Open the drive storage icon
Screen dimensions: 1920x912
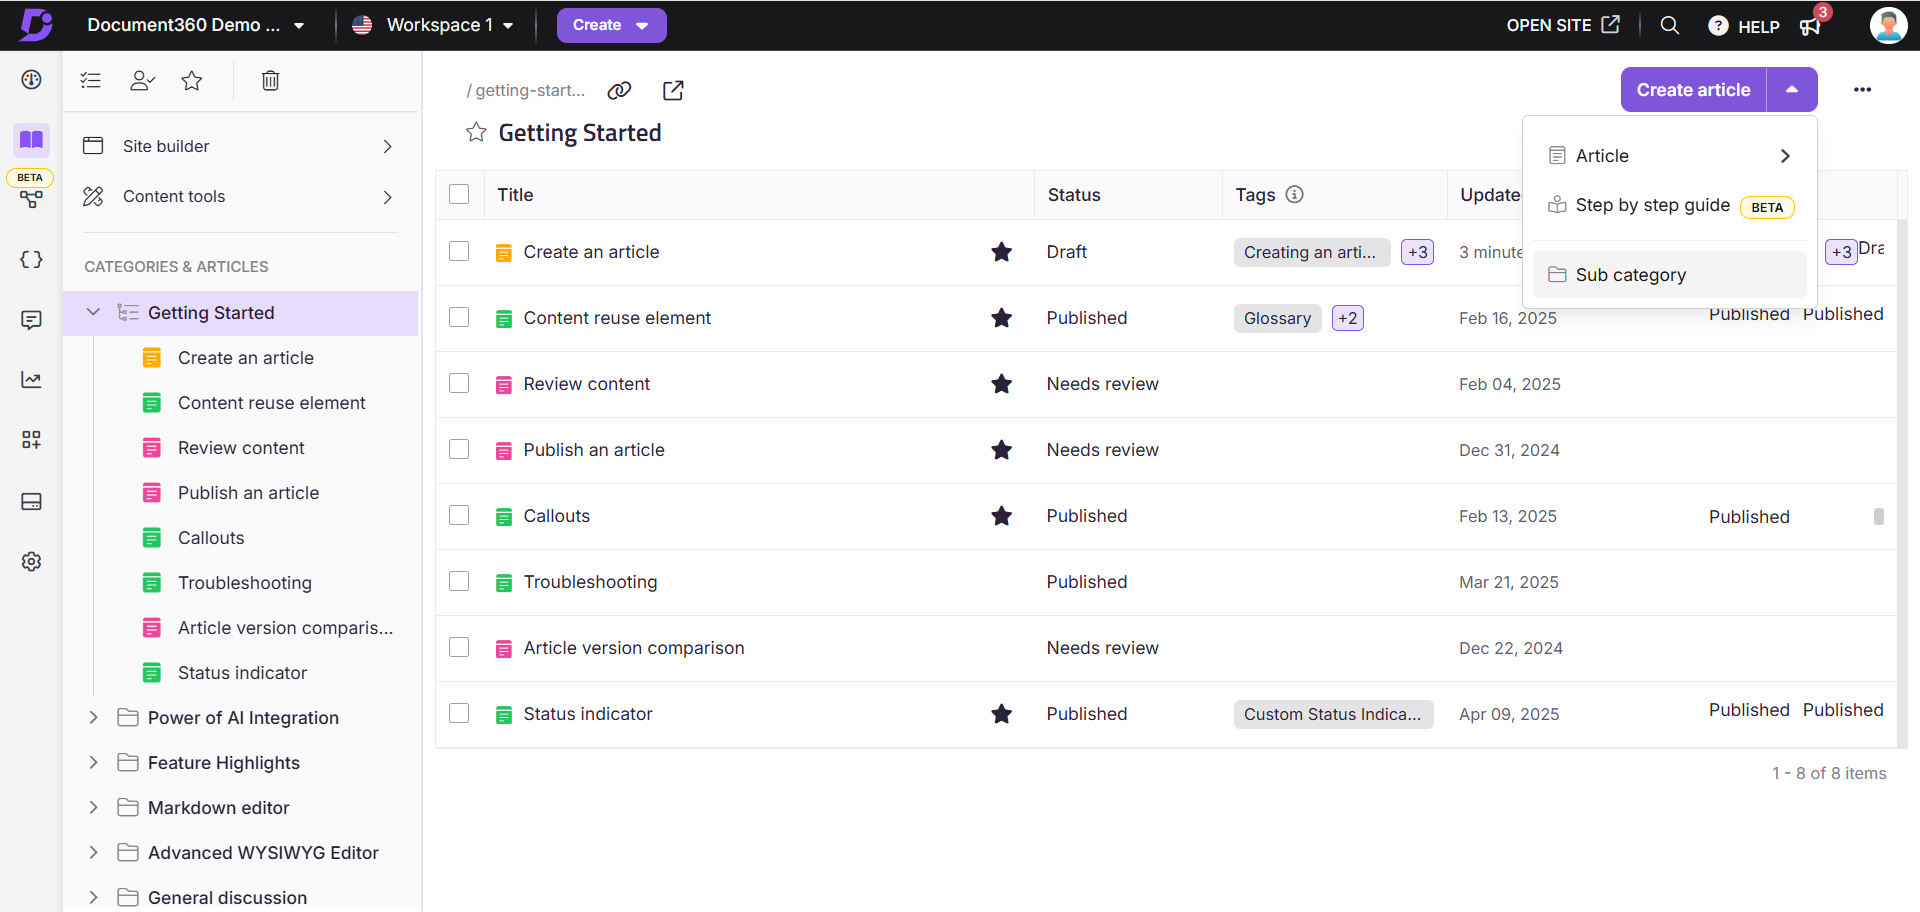(31, 501)
